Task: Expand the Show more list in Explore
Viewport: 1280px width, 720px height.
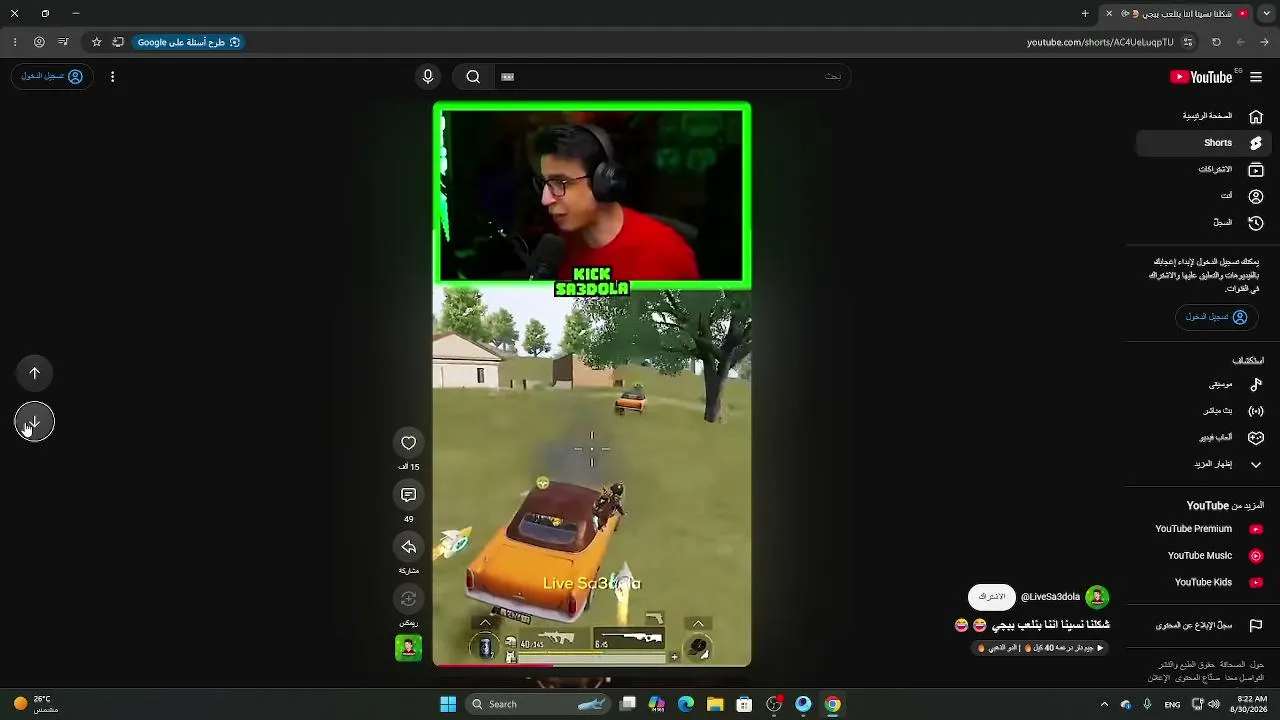Action: click(1204, 464)
